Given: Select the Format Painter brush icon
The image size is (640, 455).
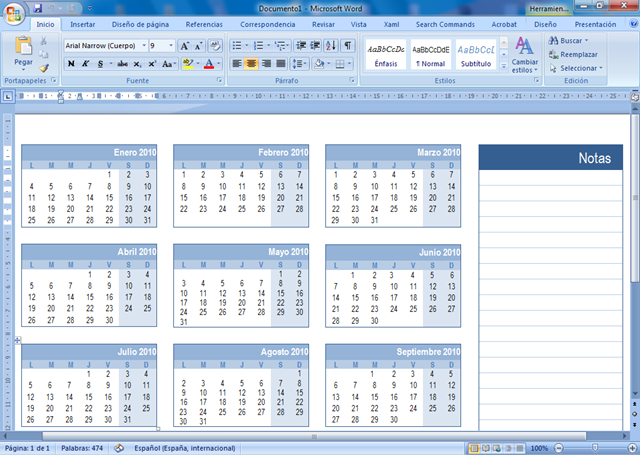Looking at the screenshot, I should point(44,68).
